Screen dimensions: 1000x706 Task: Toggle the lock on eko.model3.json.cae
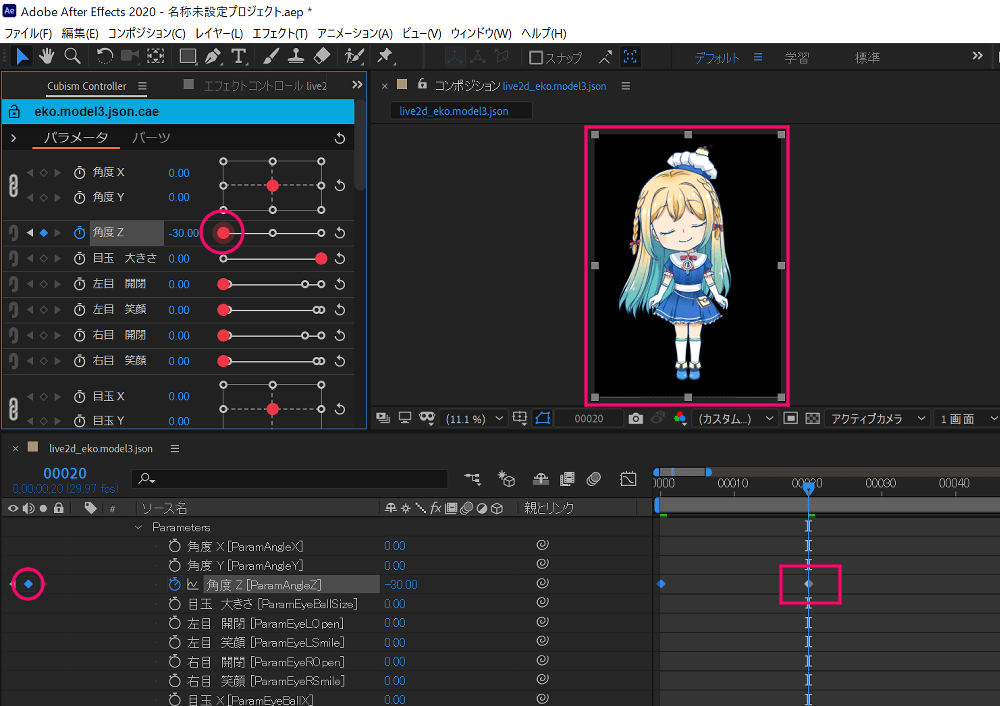(14, 112)
